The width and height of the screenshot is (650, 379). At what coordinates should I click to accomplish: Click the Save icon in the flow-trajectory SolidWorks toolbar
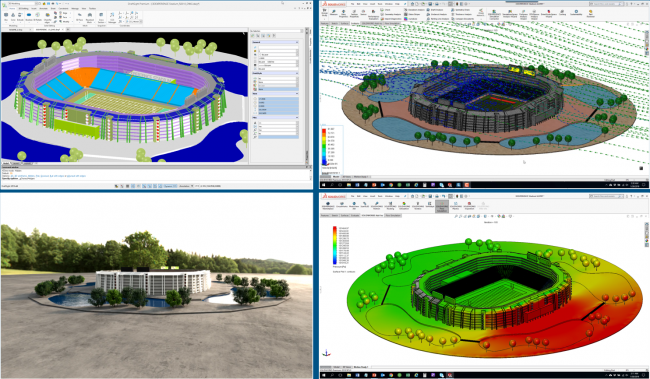(x=430, y=4)
